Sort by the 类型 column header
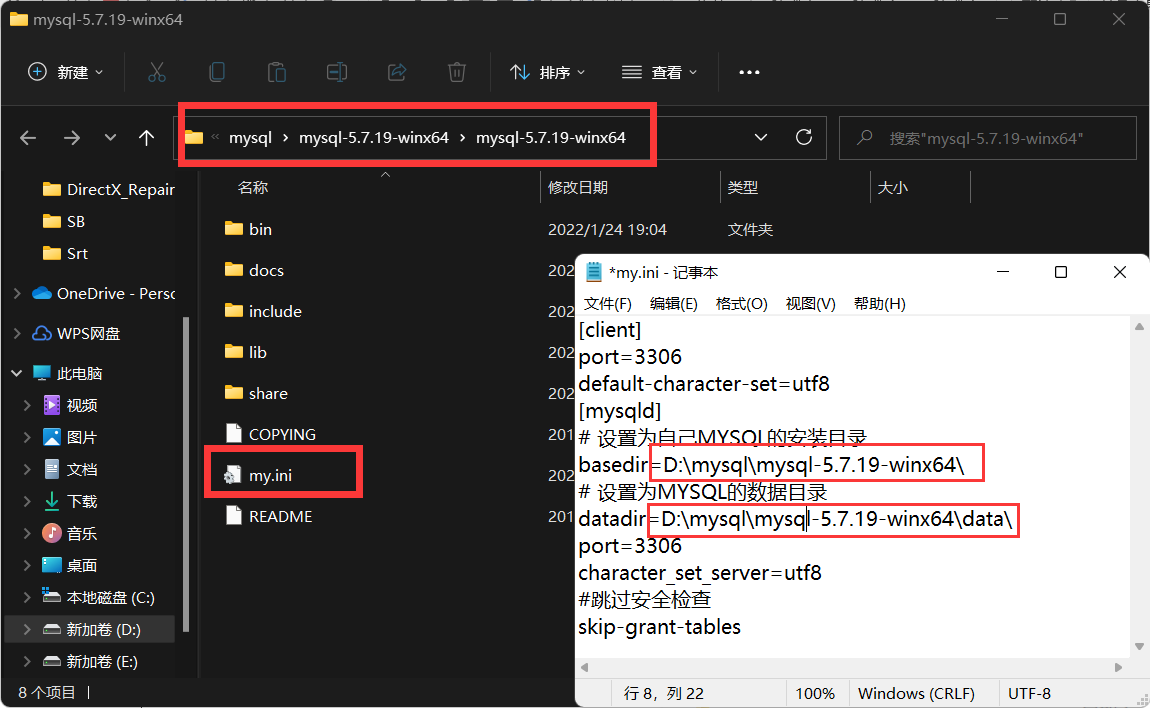This screenshot has height=708, width=1150. point(742,188)
